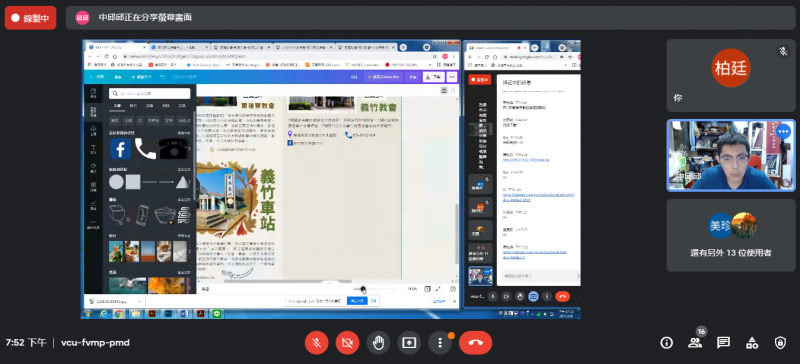Click the blue 停止共用 stop sharing button
Screen dimensions: 800x364
pos(357,301)
